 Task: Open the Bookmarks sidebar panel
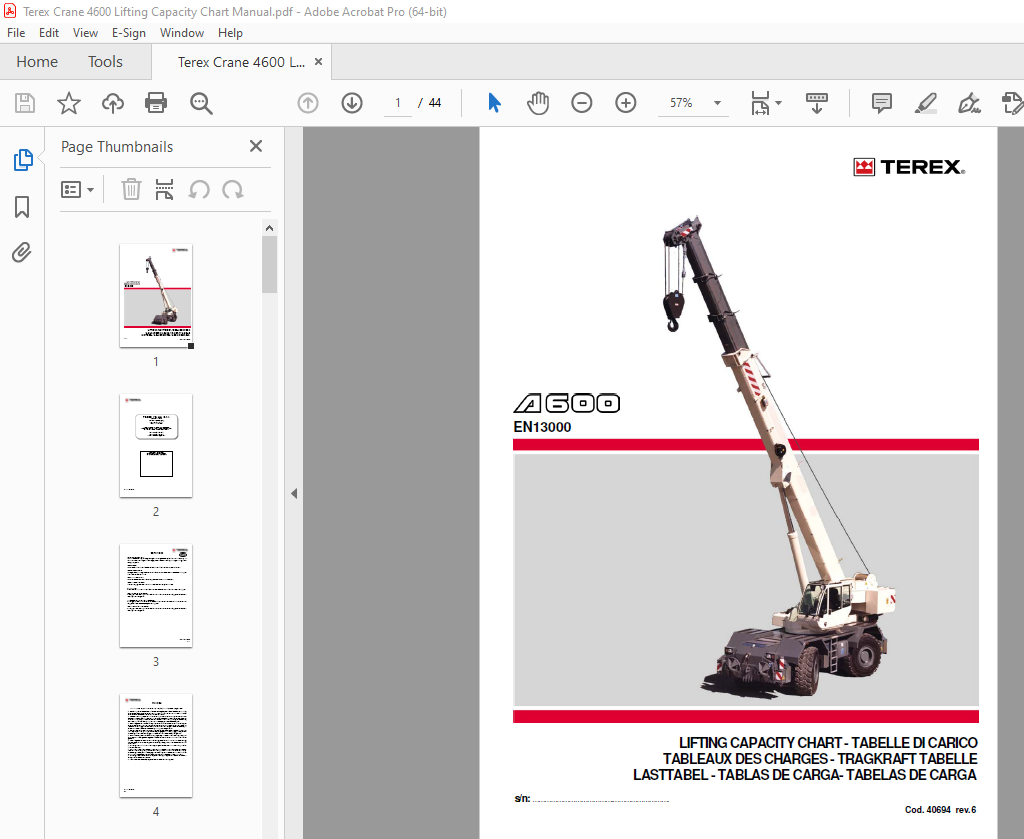22,207
